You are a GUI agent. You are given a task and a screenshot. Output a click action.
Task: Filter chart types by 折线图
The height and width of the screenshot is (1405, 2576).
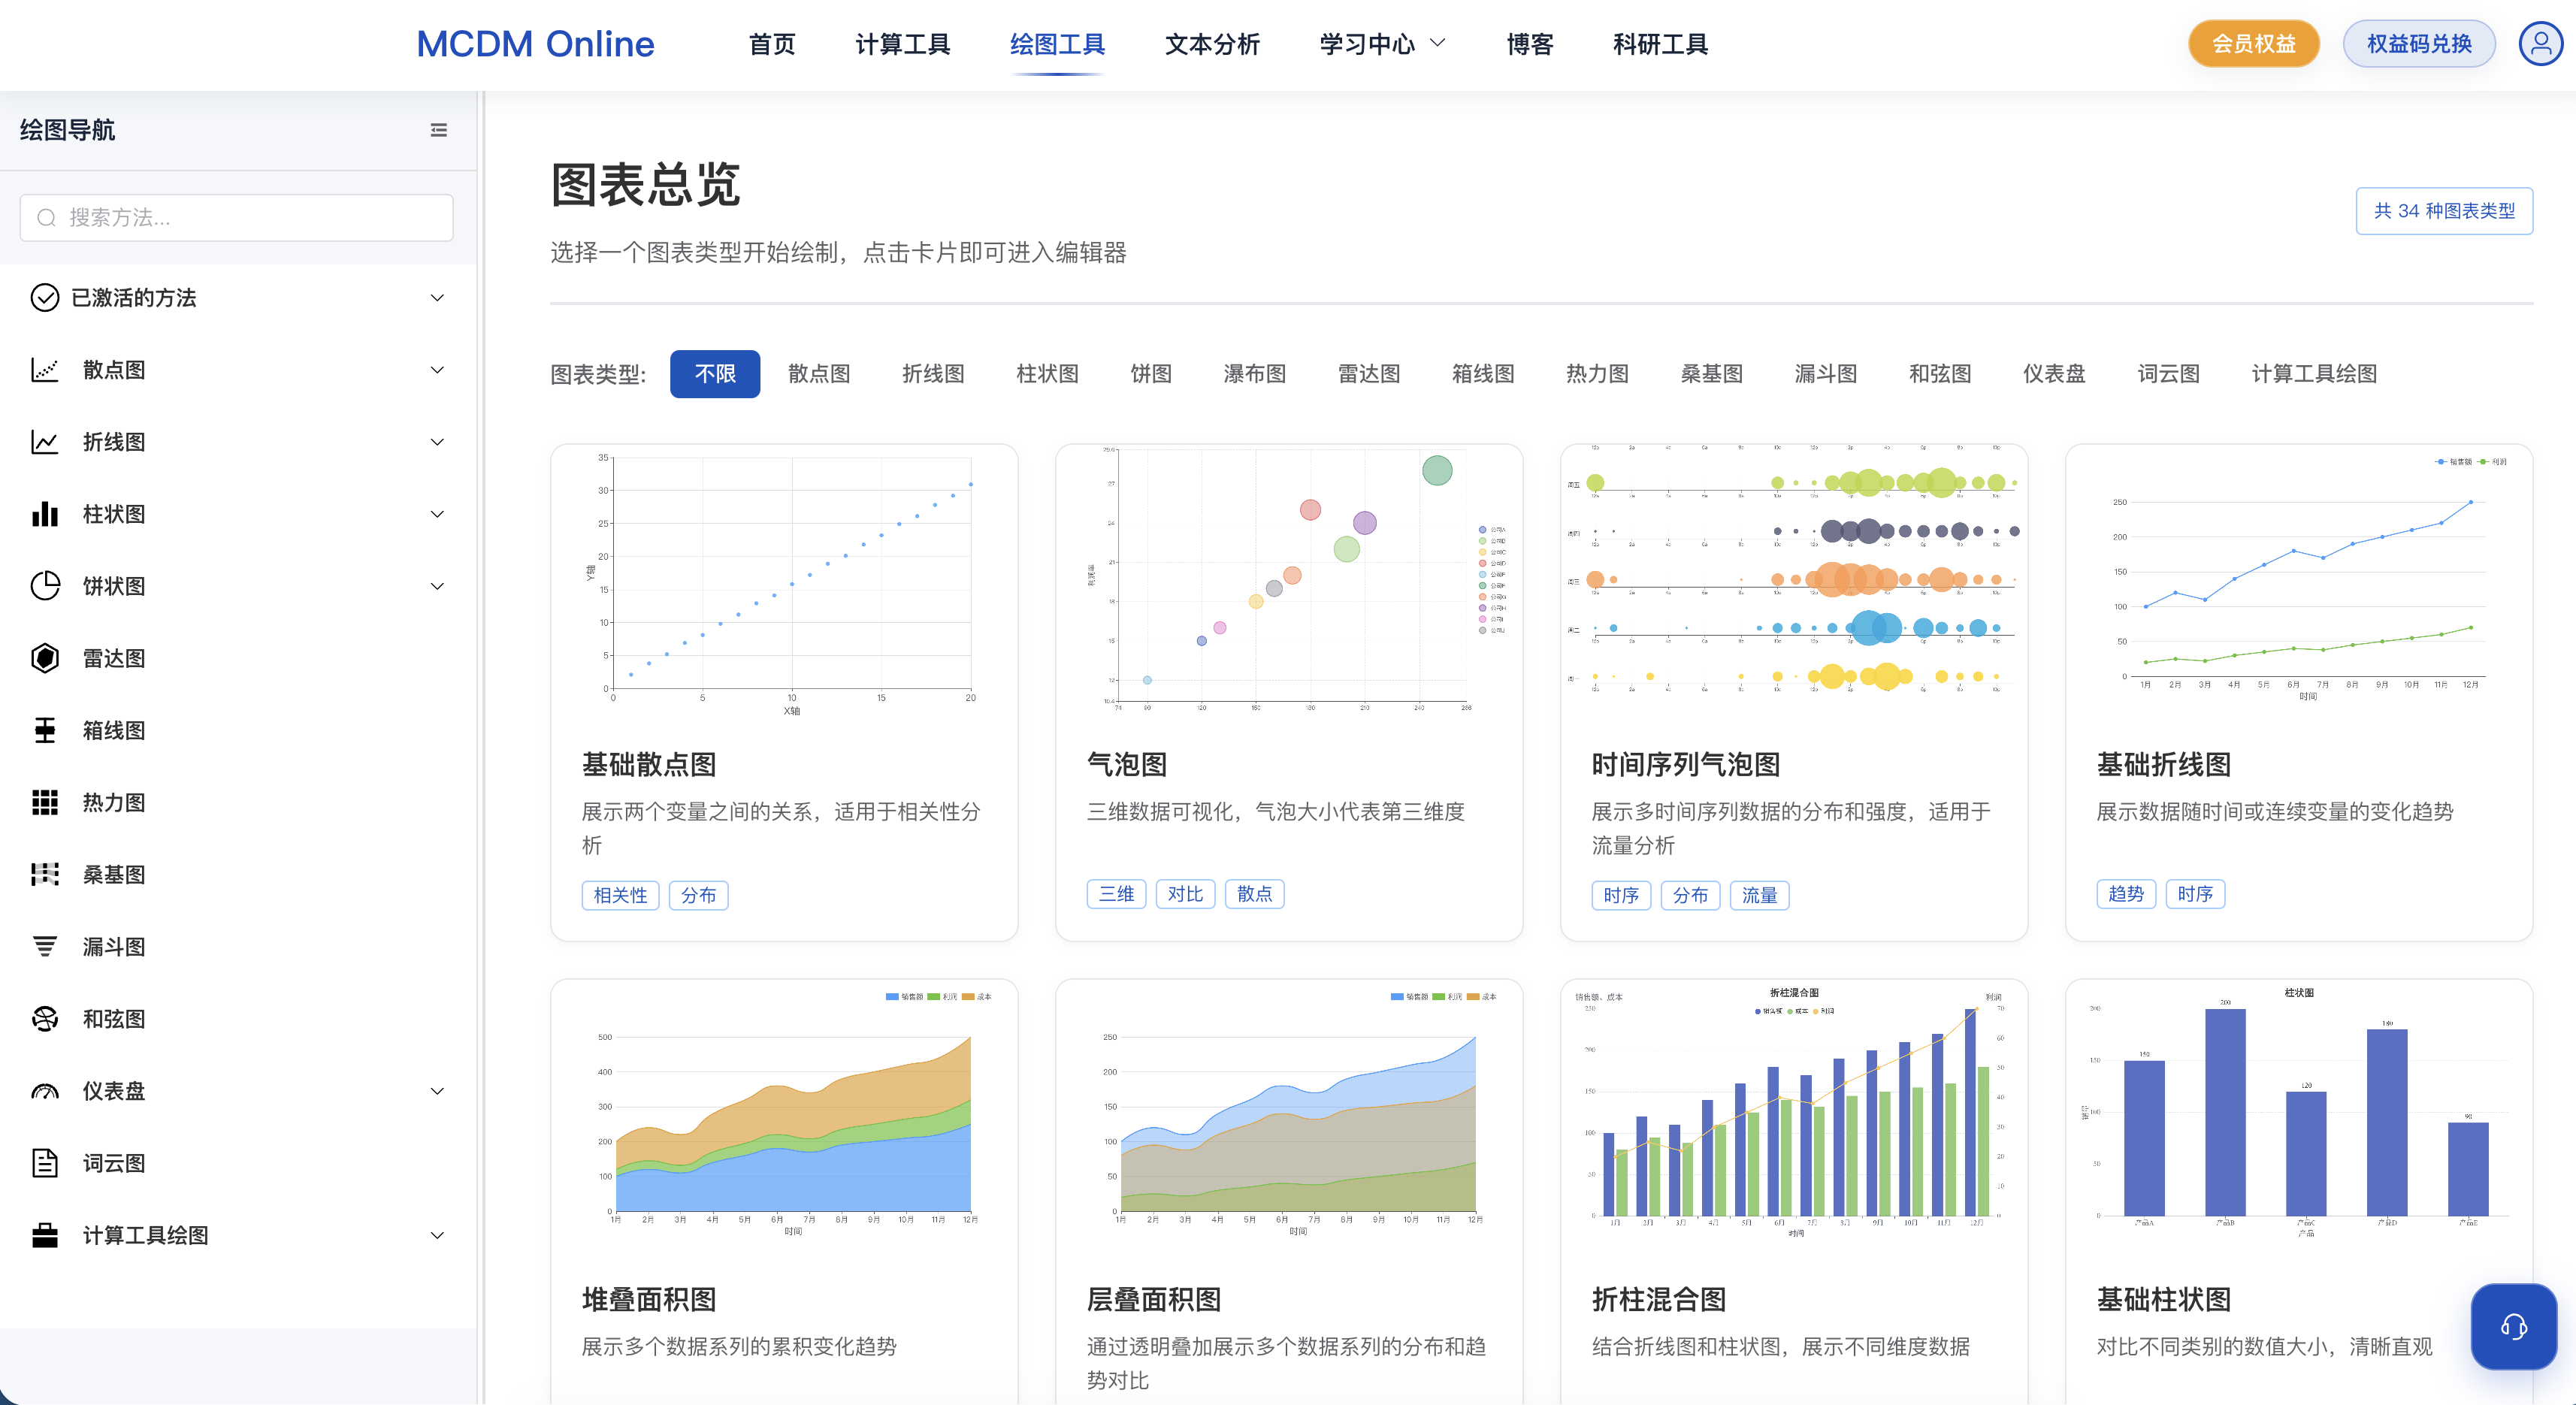pyautogui.click(x=933, y=374)
